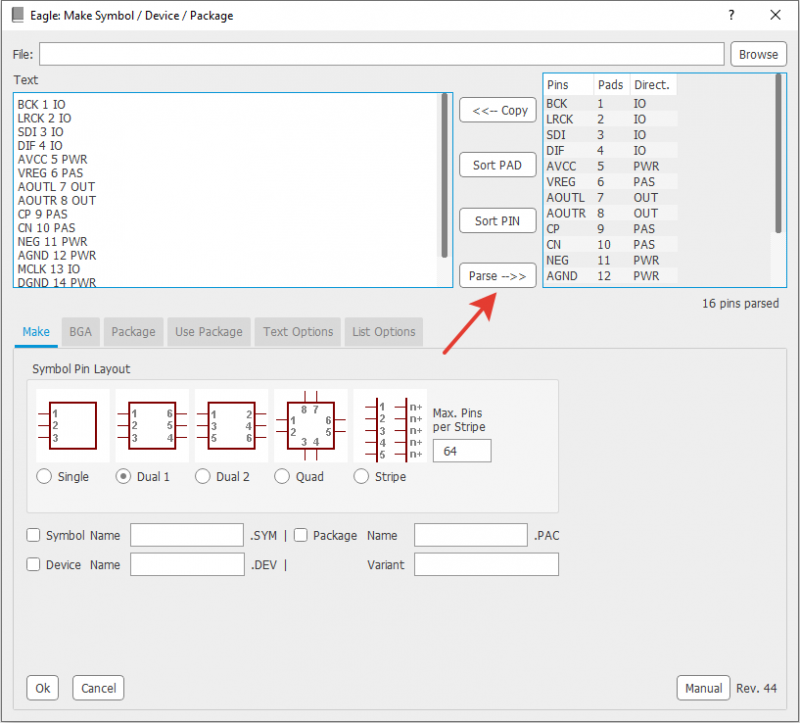Open the Text Options tab
Screen dimensions: 800x723
tap(298, 332)
